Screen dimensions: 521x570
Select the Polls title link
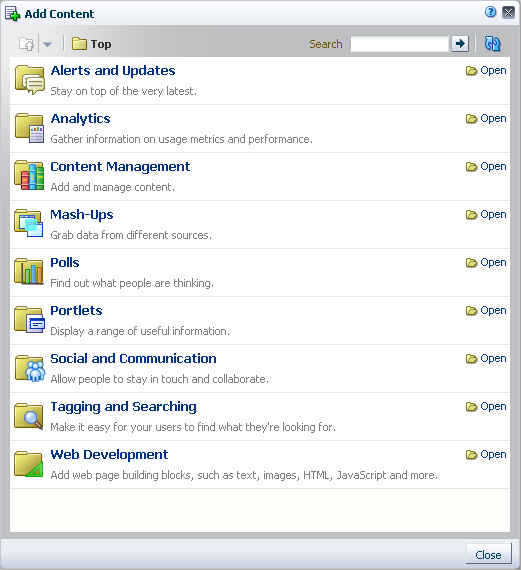tap(65, 262)
